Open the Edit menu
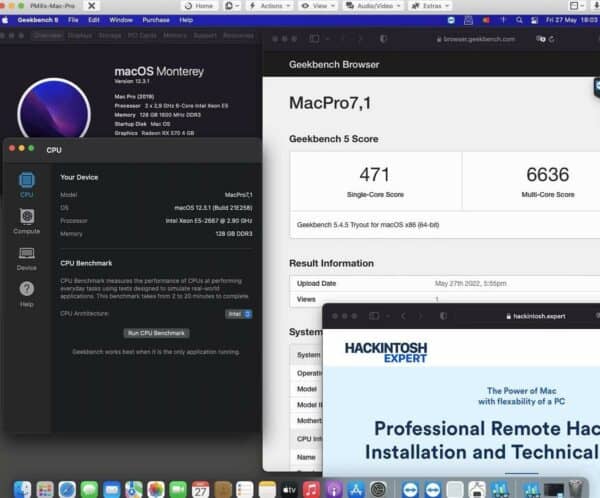600x498 pixels. pos(93,20)
